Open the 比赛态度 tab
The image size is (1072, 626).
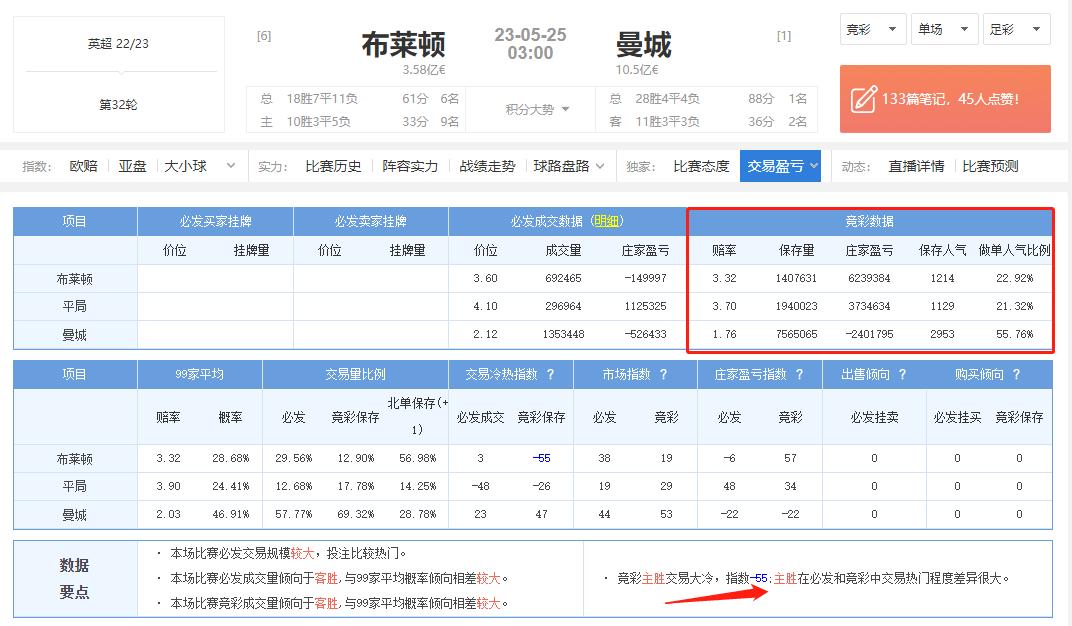point(702,164)
